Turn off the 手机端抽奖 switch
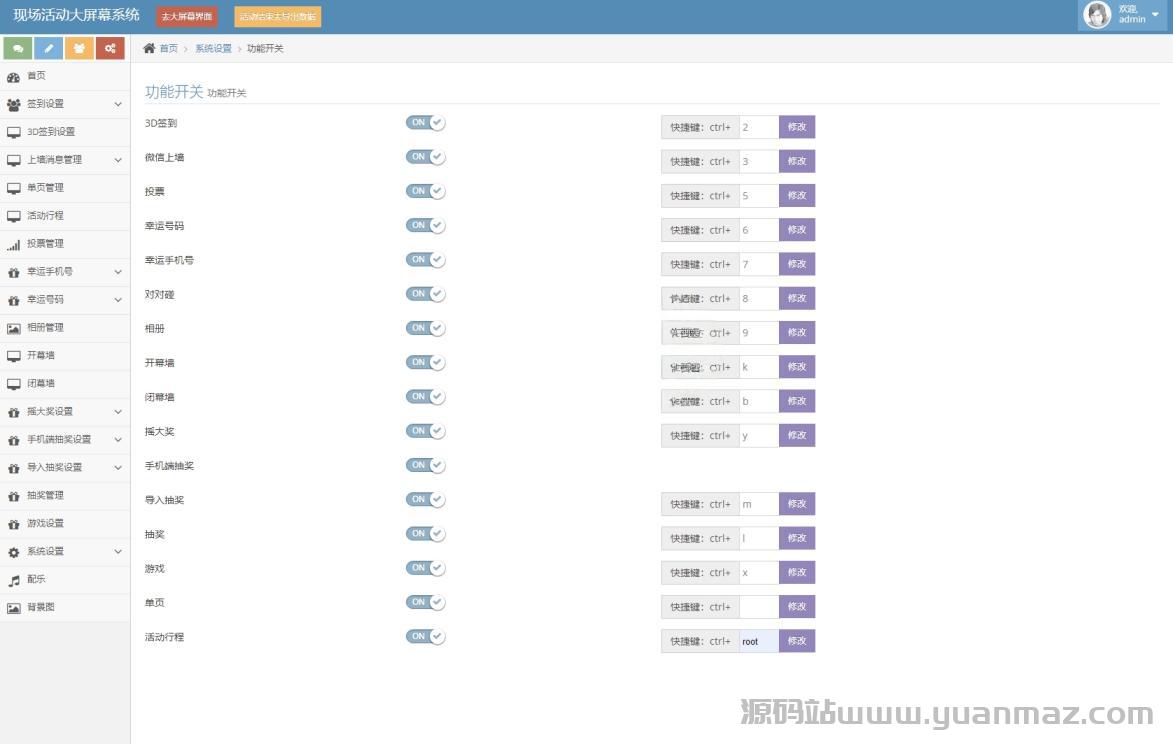Image resolution: width=1173 pixels, height=744 pixels. [x=425, y=465]
